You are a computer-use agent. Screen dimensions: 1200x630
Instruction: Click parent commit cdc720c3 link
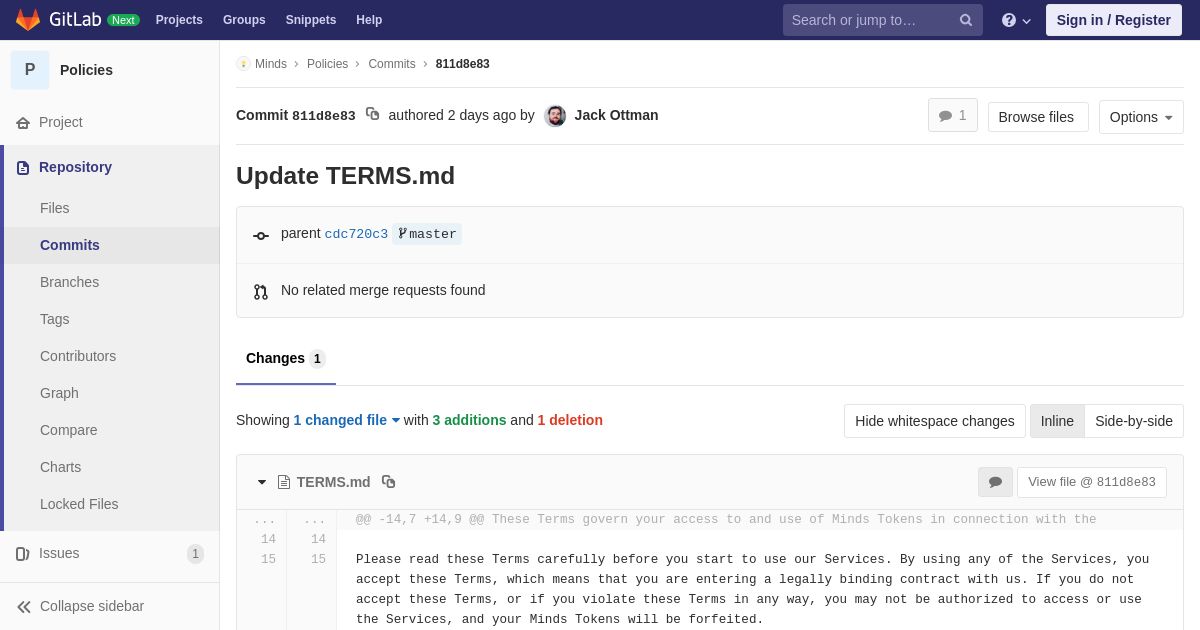click(356, 234)
